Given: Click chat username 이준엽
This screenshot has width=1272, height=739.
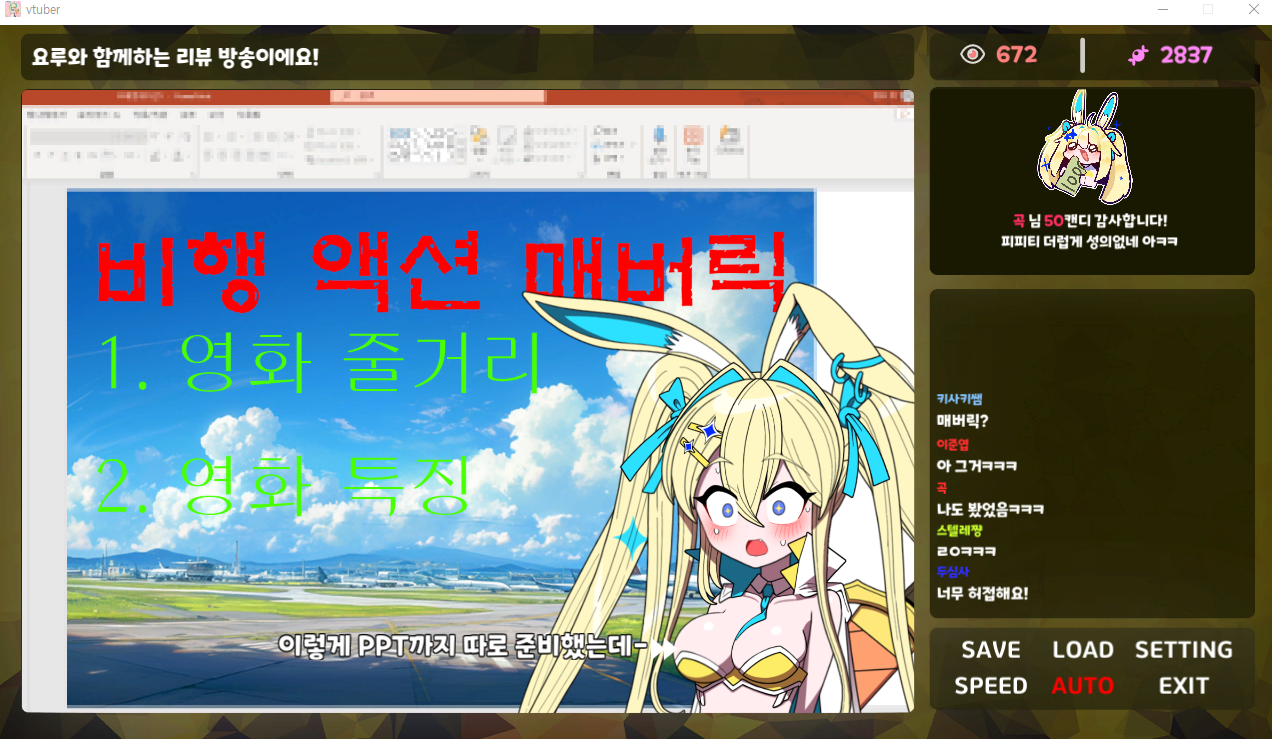Looking at the screenshot, I should point(953,444).
